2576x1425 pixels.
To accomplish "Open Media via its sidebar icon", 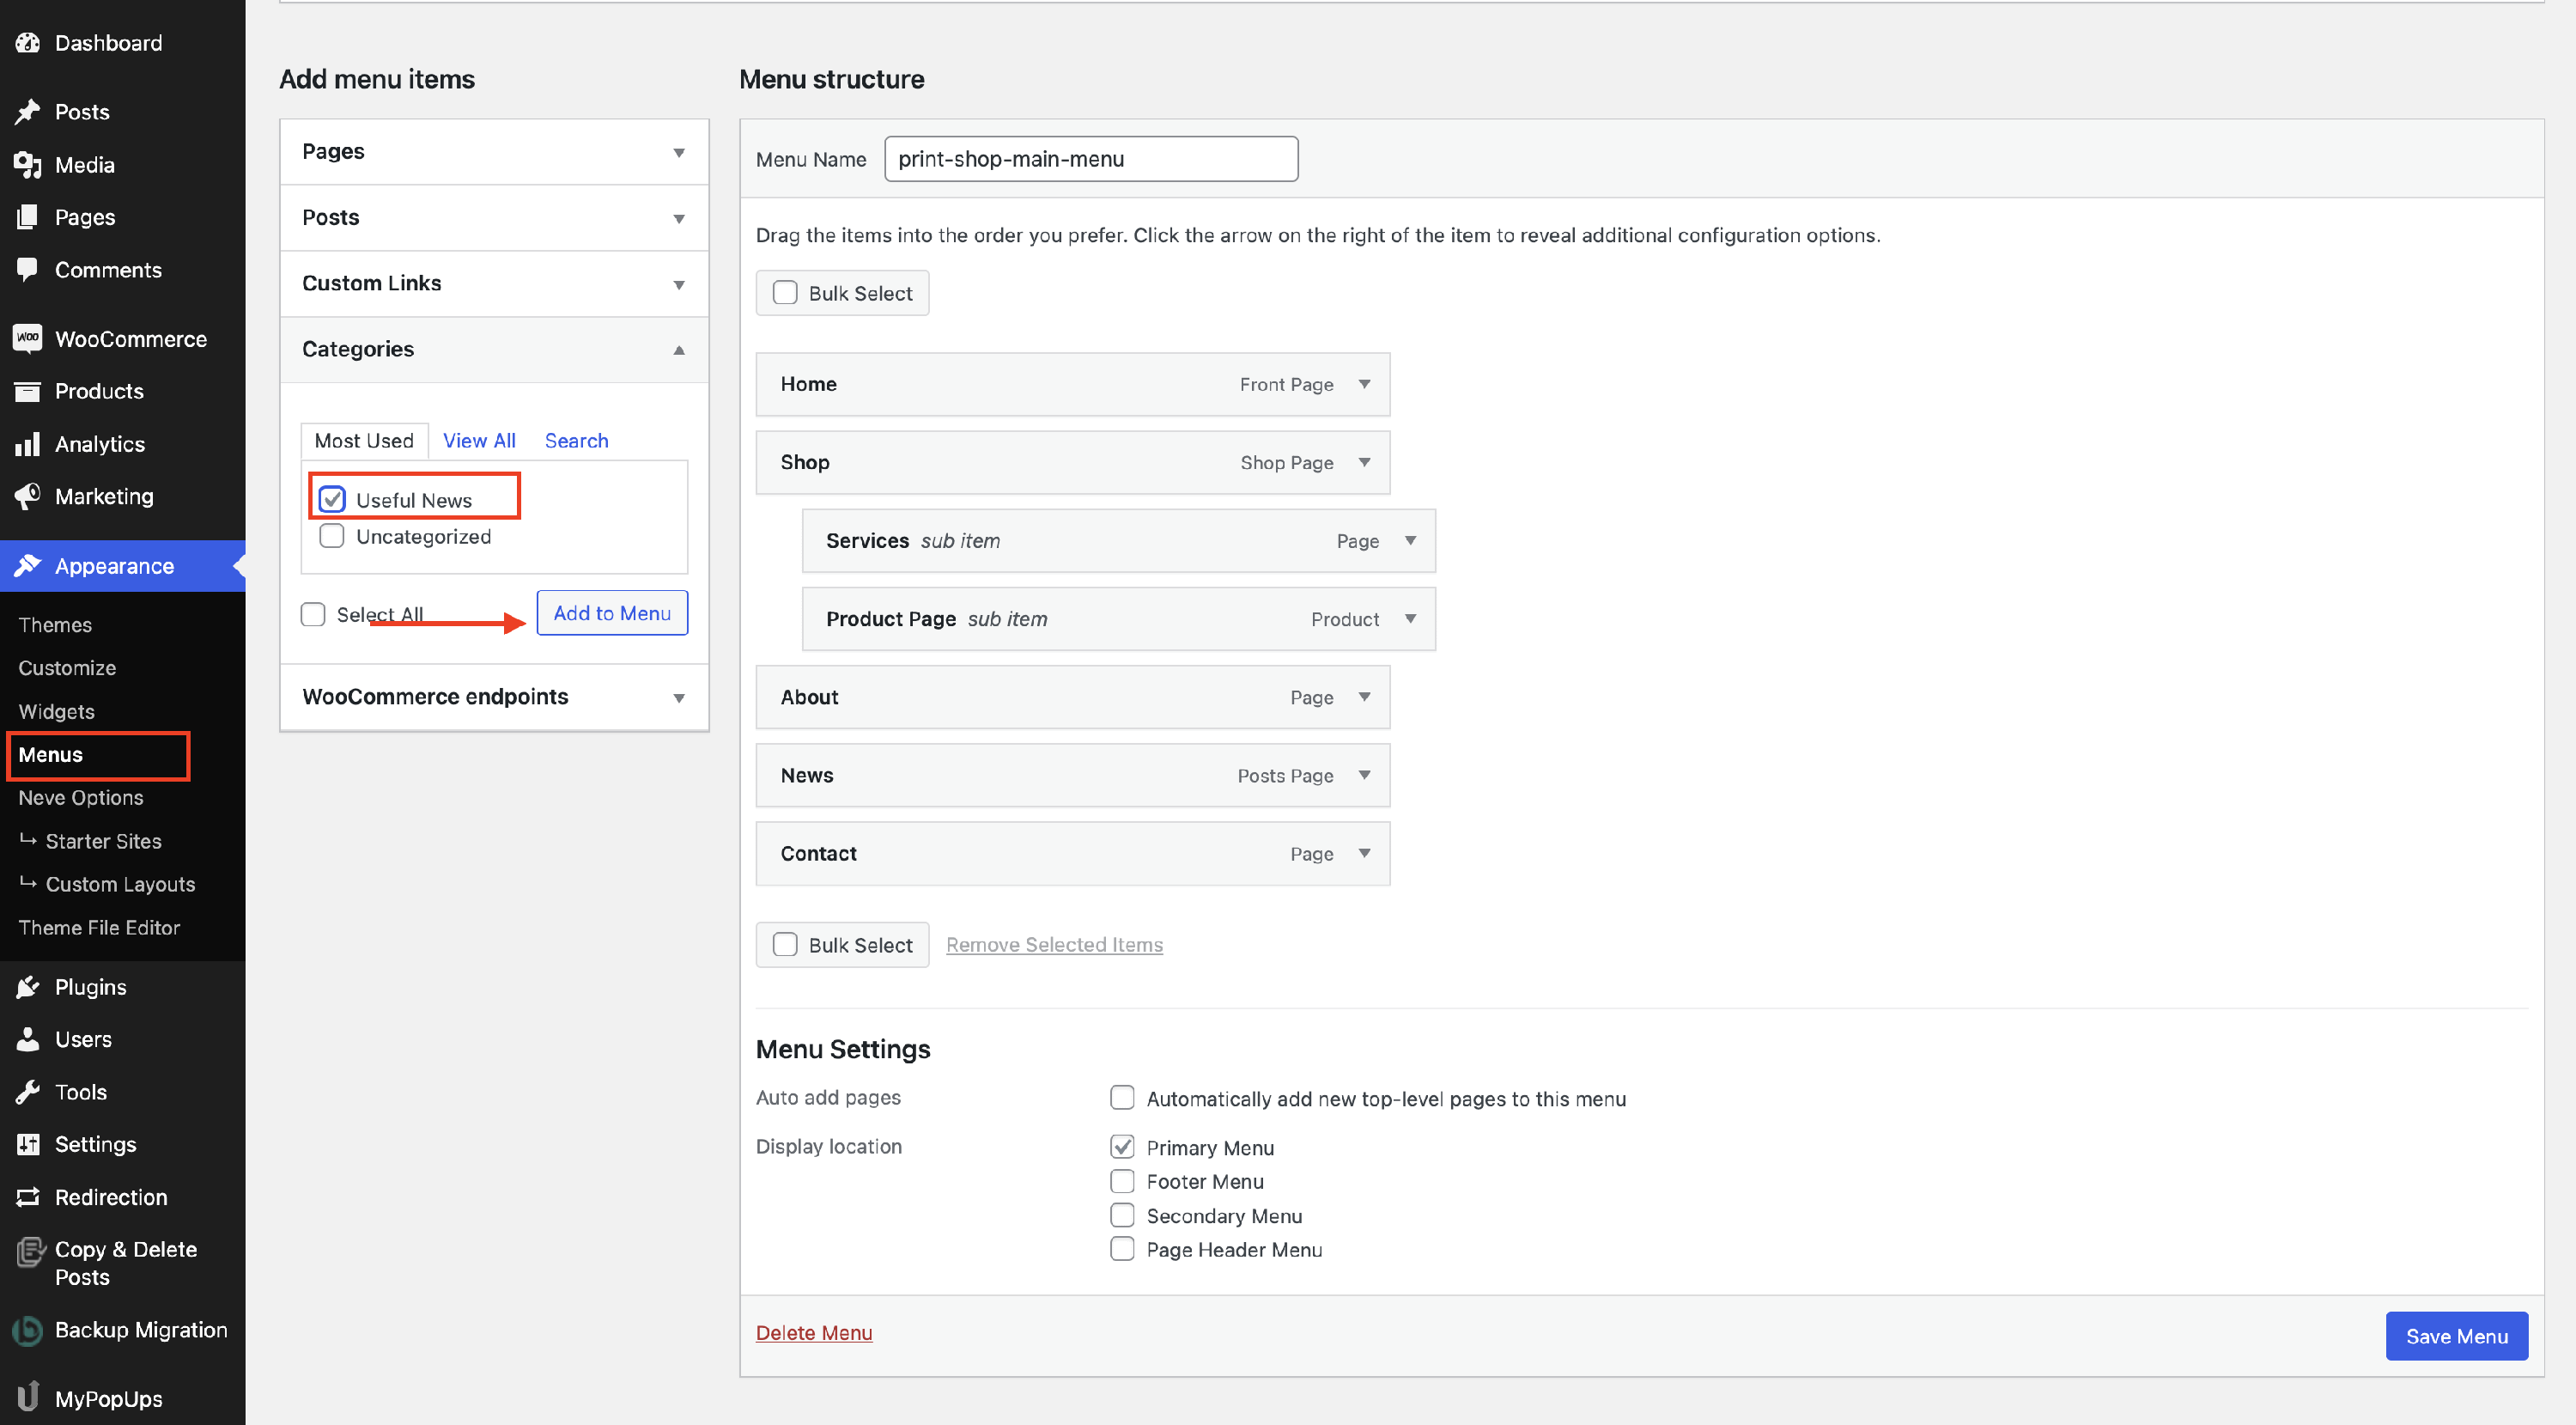I will point(27,165).
